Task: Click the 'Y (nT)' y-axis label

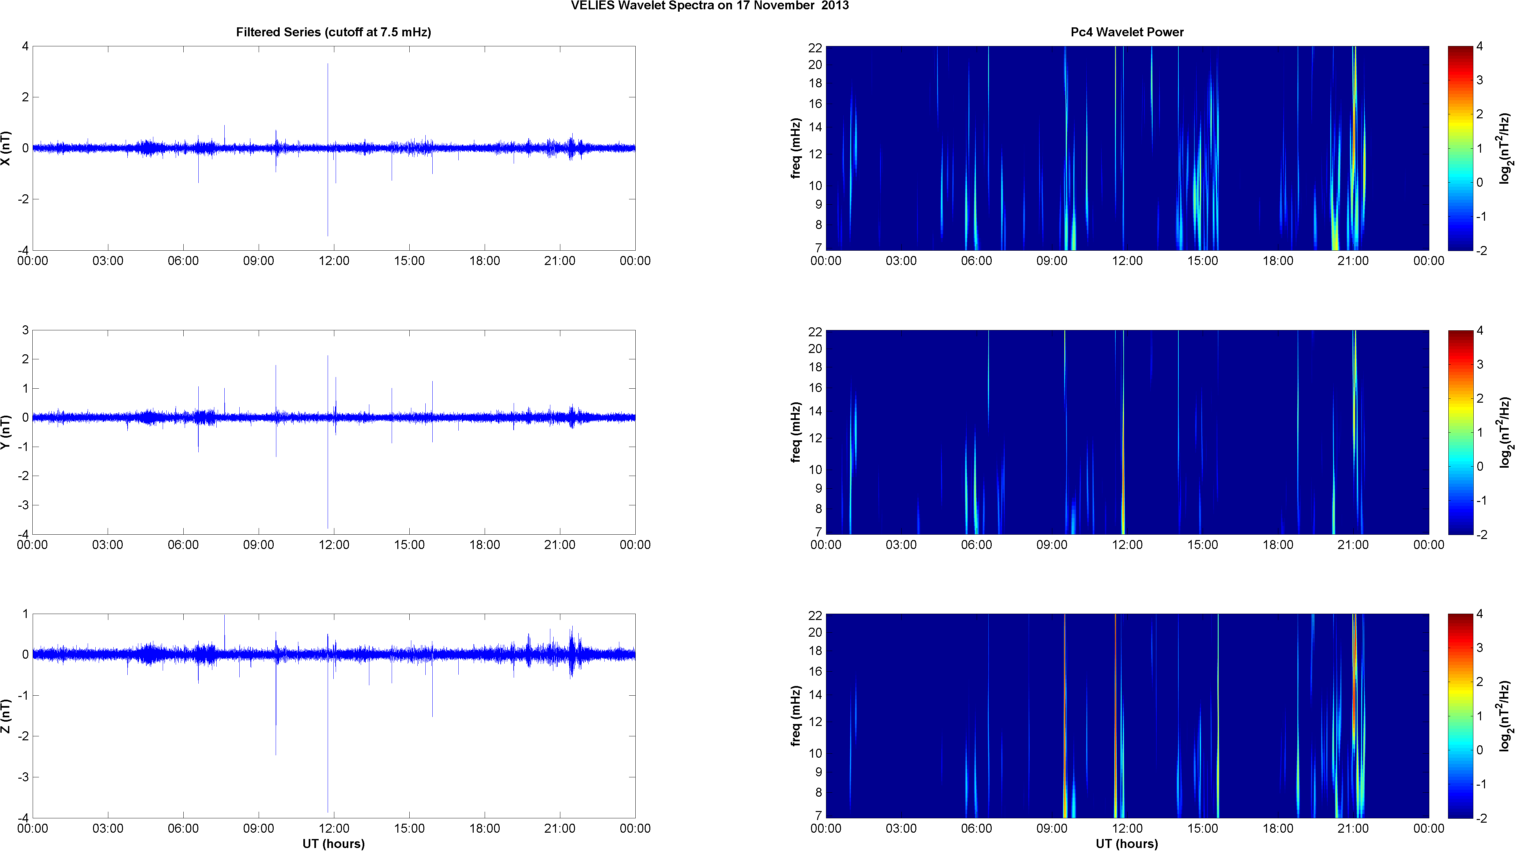Action: tap(7, 432)
